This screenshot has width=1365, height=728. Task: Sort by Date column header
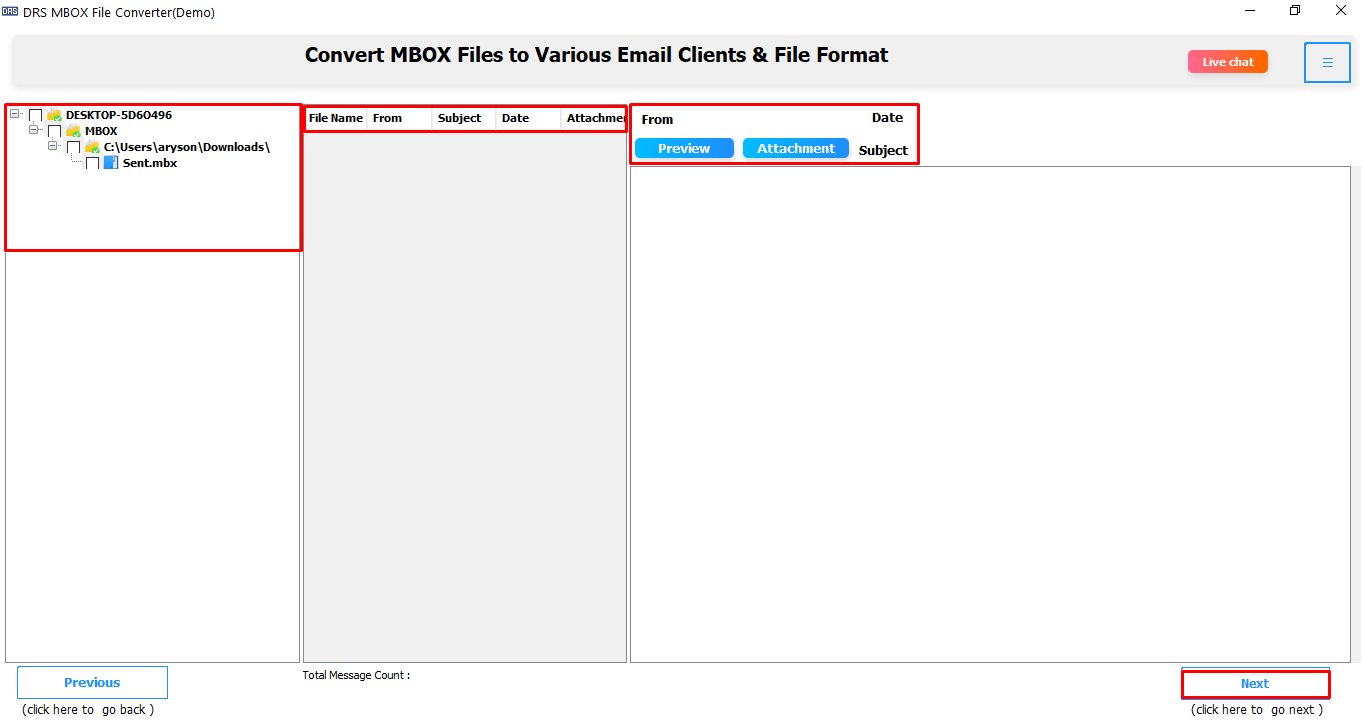click(528, 118)
